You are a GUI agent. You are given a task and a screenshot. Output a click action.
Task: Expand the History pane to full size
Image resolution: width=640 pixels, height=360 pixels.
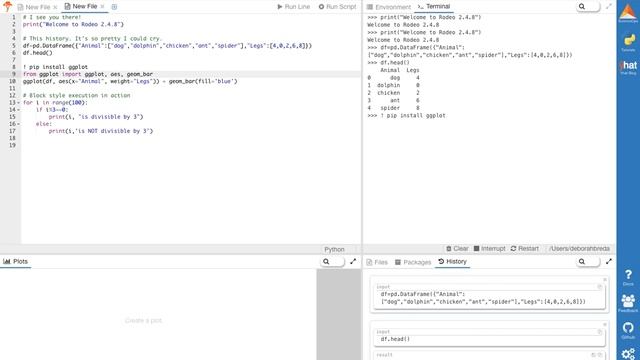pyautogui.click(x=609, y=261)
